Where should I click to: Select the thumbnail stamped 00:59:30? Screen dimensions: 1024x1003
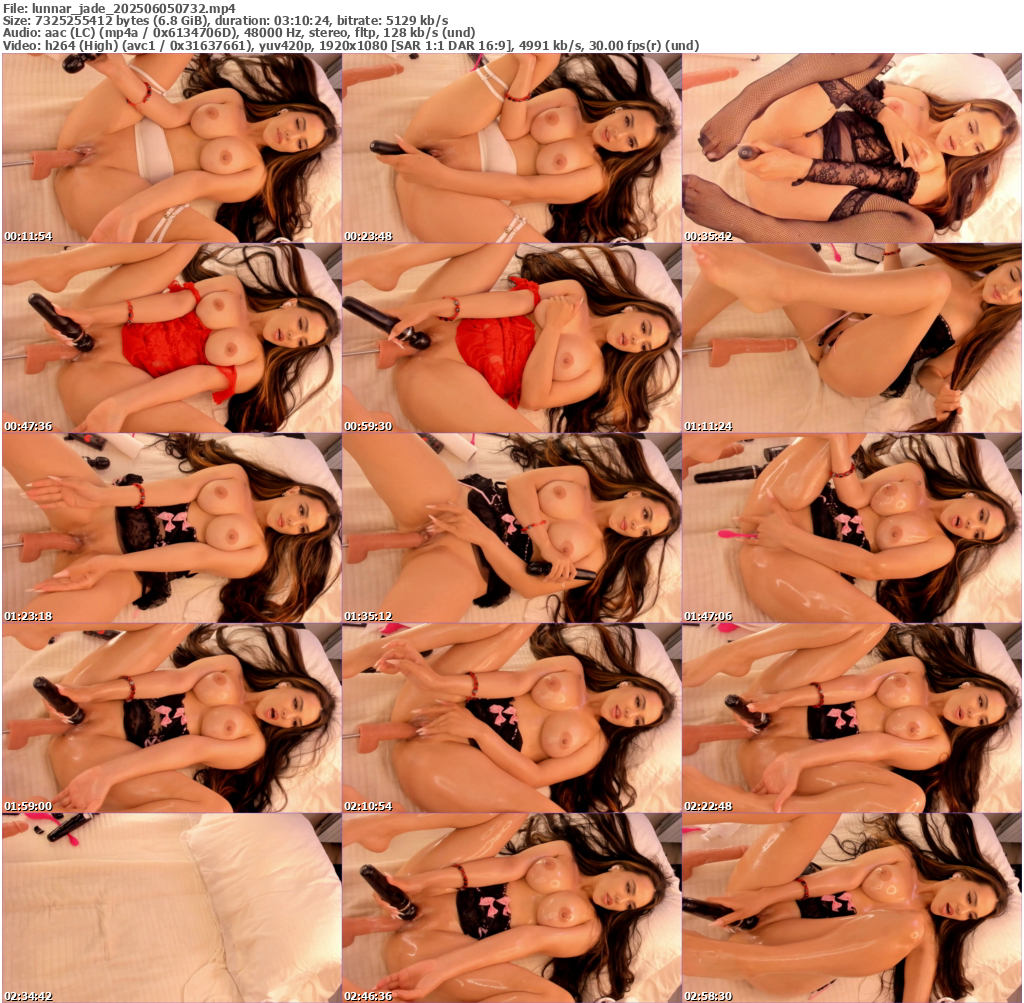point(512,338)
